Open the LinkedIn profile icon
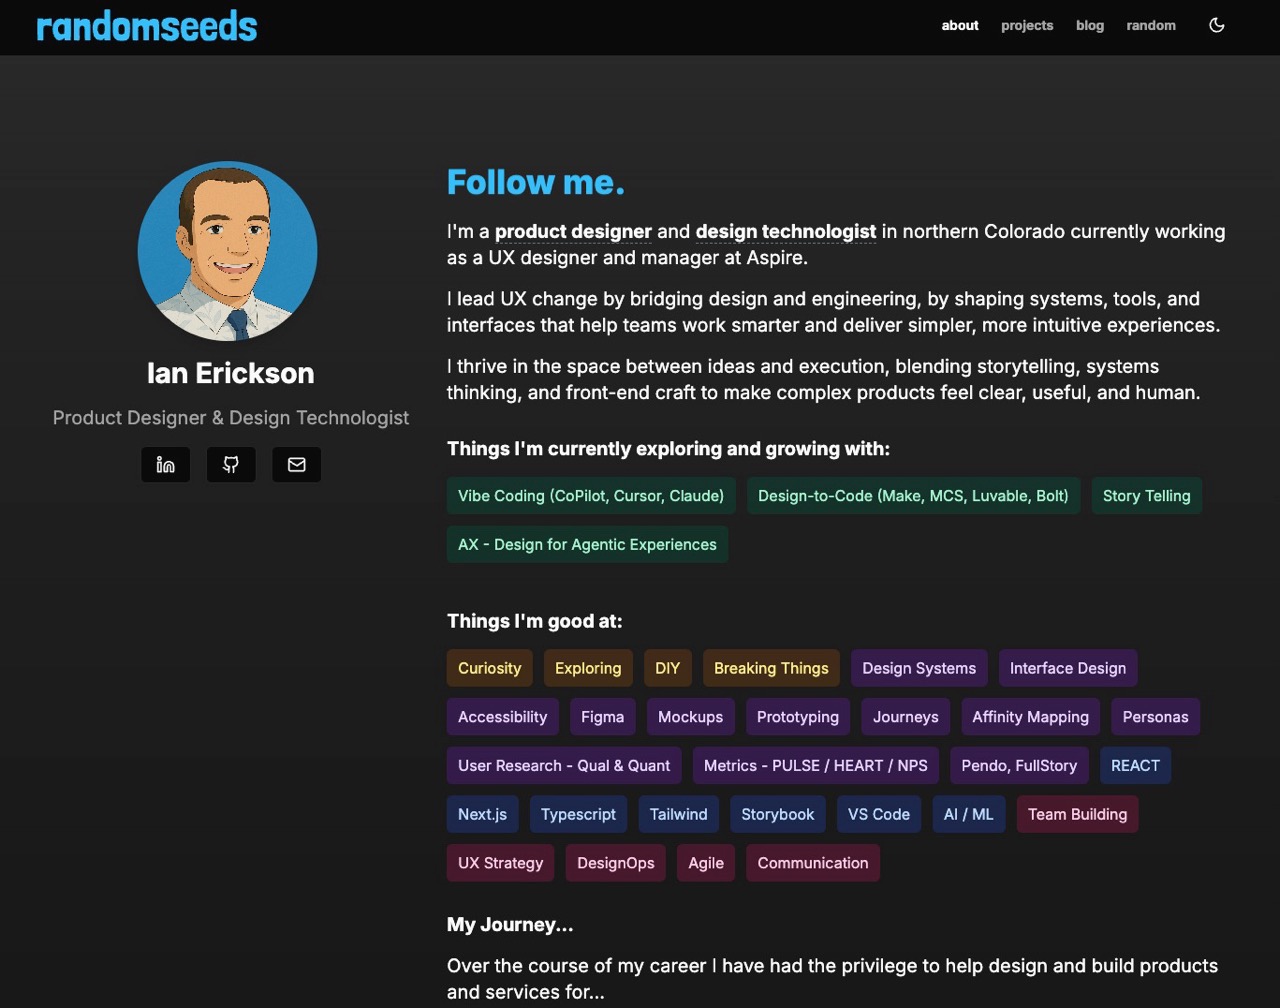This screenshot has width=1280, height=1008. [x=166, y=465]
